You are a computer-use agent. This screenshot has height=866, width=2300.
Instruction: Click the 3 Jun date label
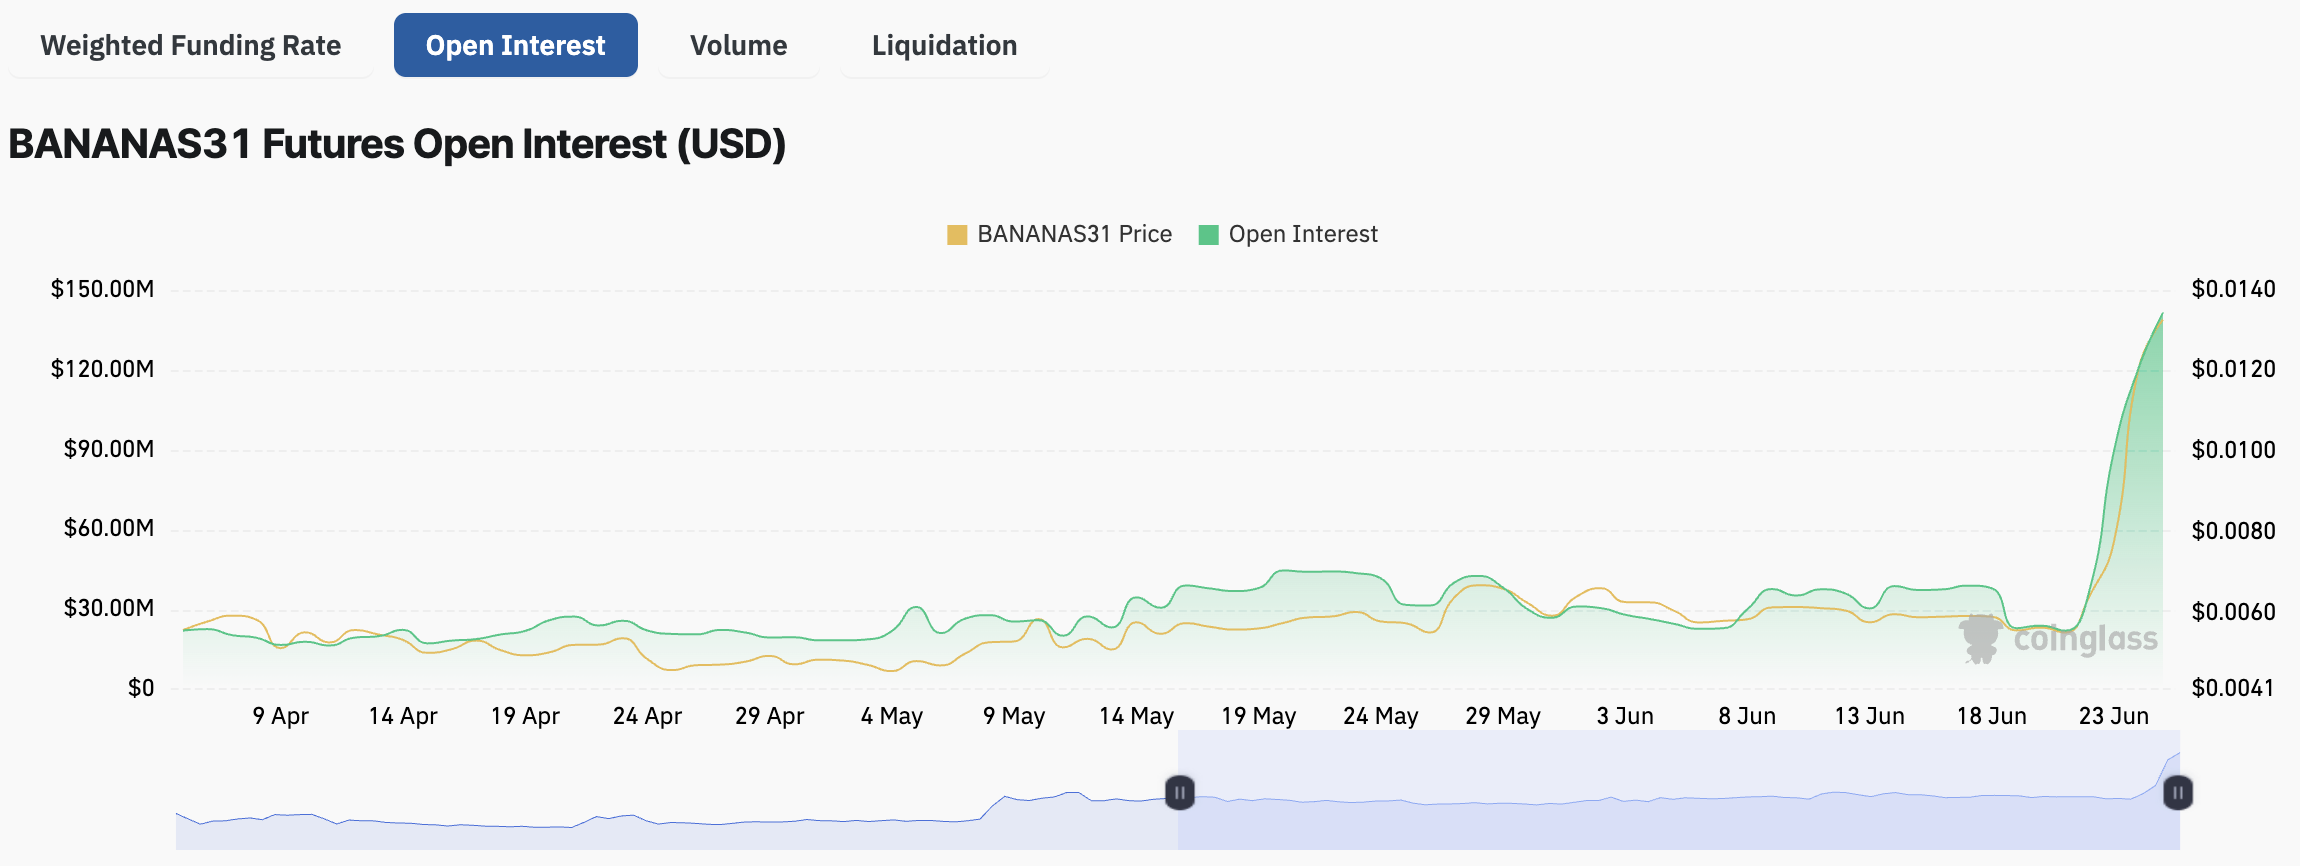tap(1625, 716)
